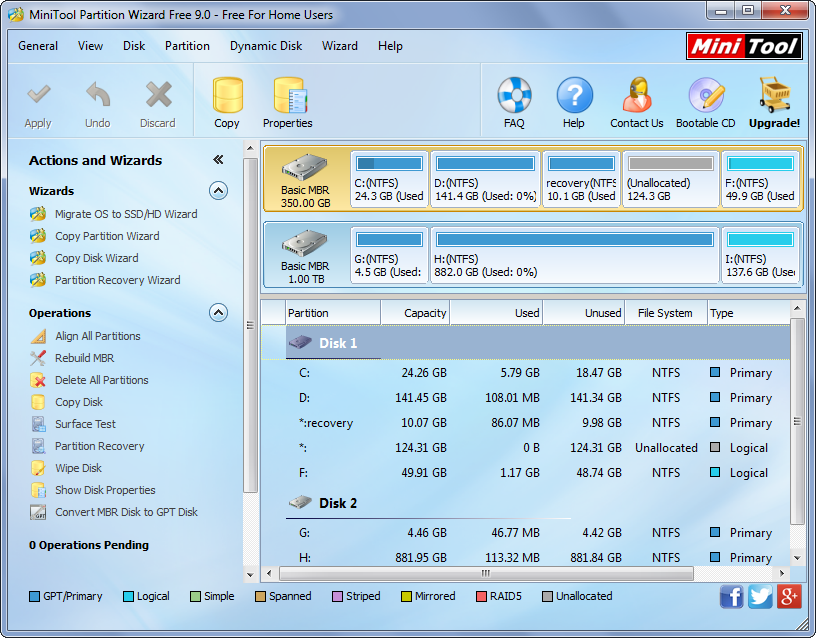Open the Dynamic Disk menu

[x=266, y=46]
